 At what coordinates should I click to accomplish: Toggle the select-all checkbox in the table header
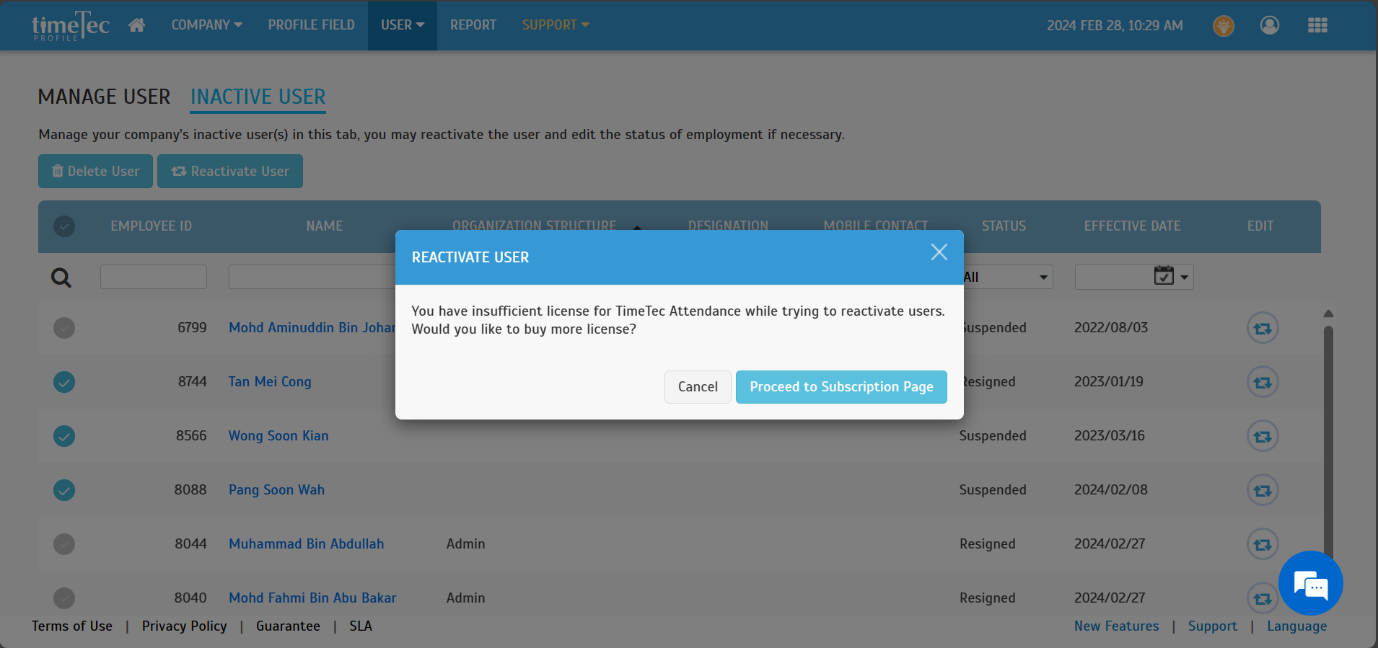pos(64,226)
